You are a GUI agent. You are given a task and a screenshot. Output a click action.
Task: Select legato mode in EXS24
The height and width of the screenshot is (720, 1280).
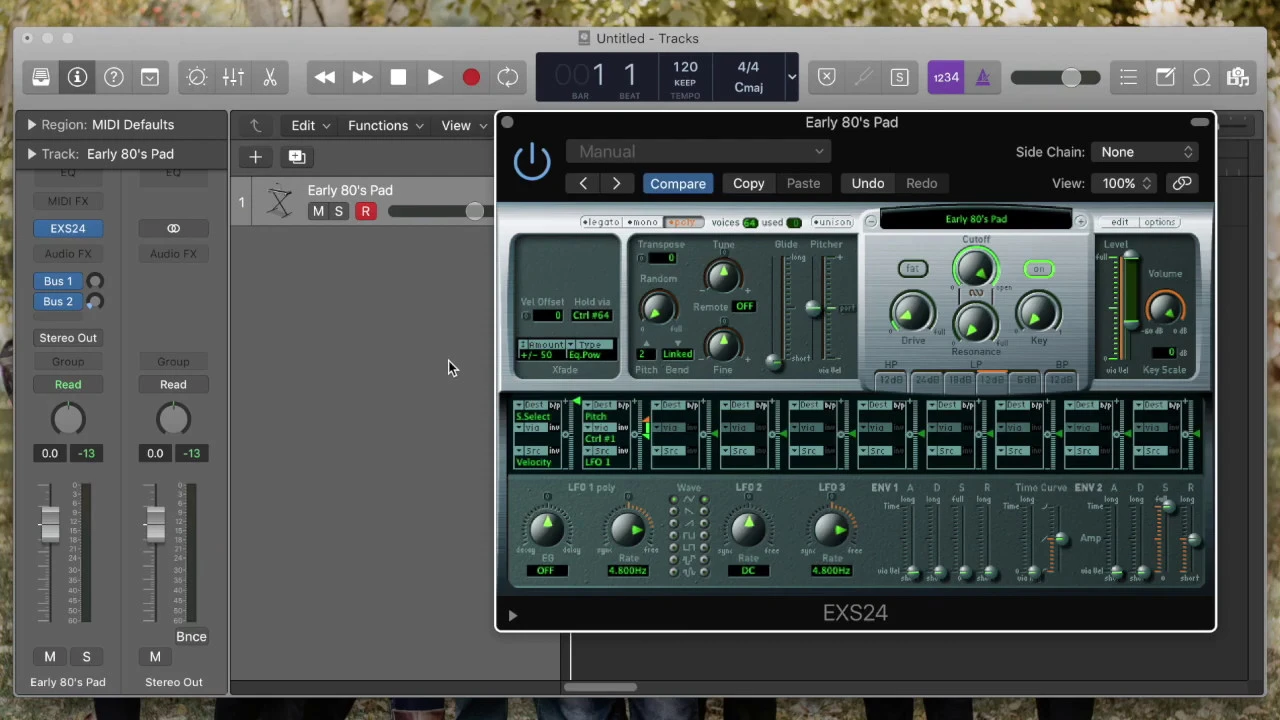coord(600,222)
